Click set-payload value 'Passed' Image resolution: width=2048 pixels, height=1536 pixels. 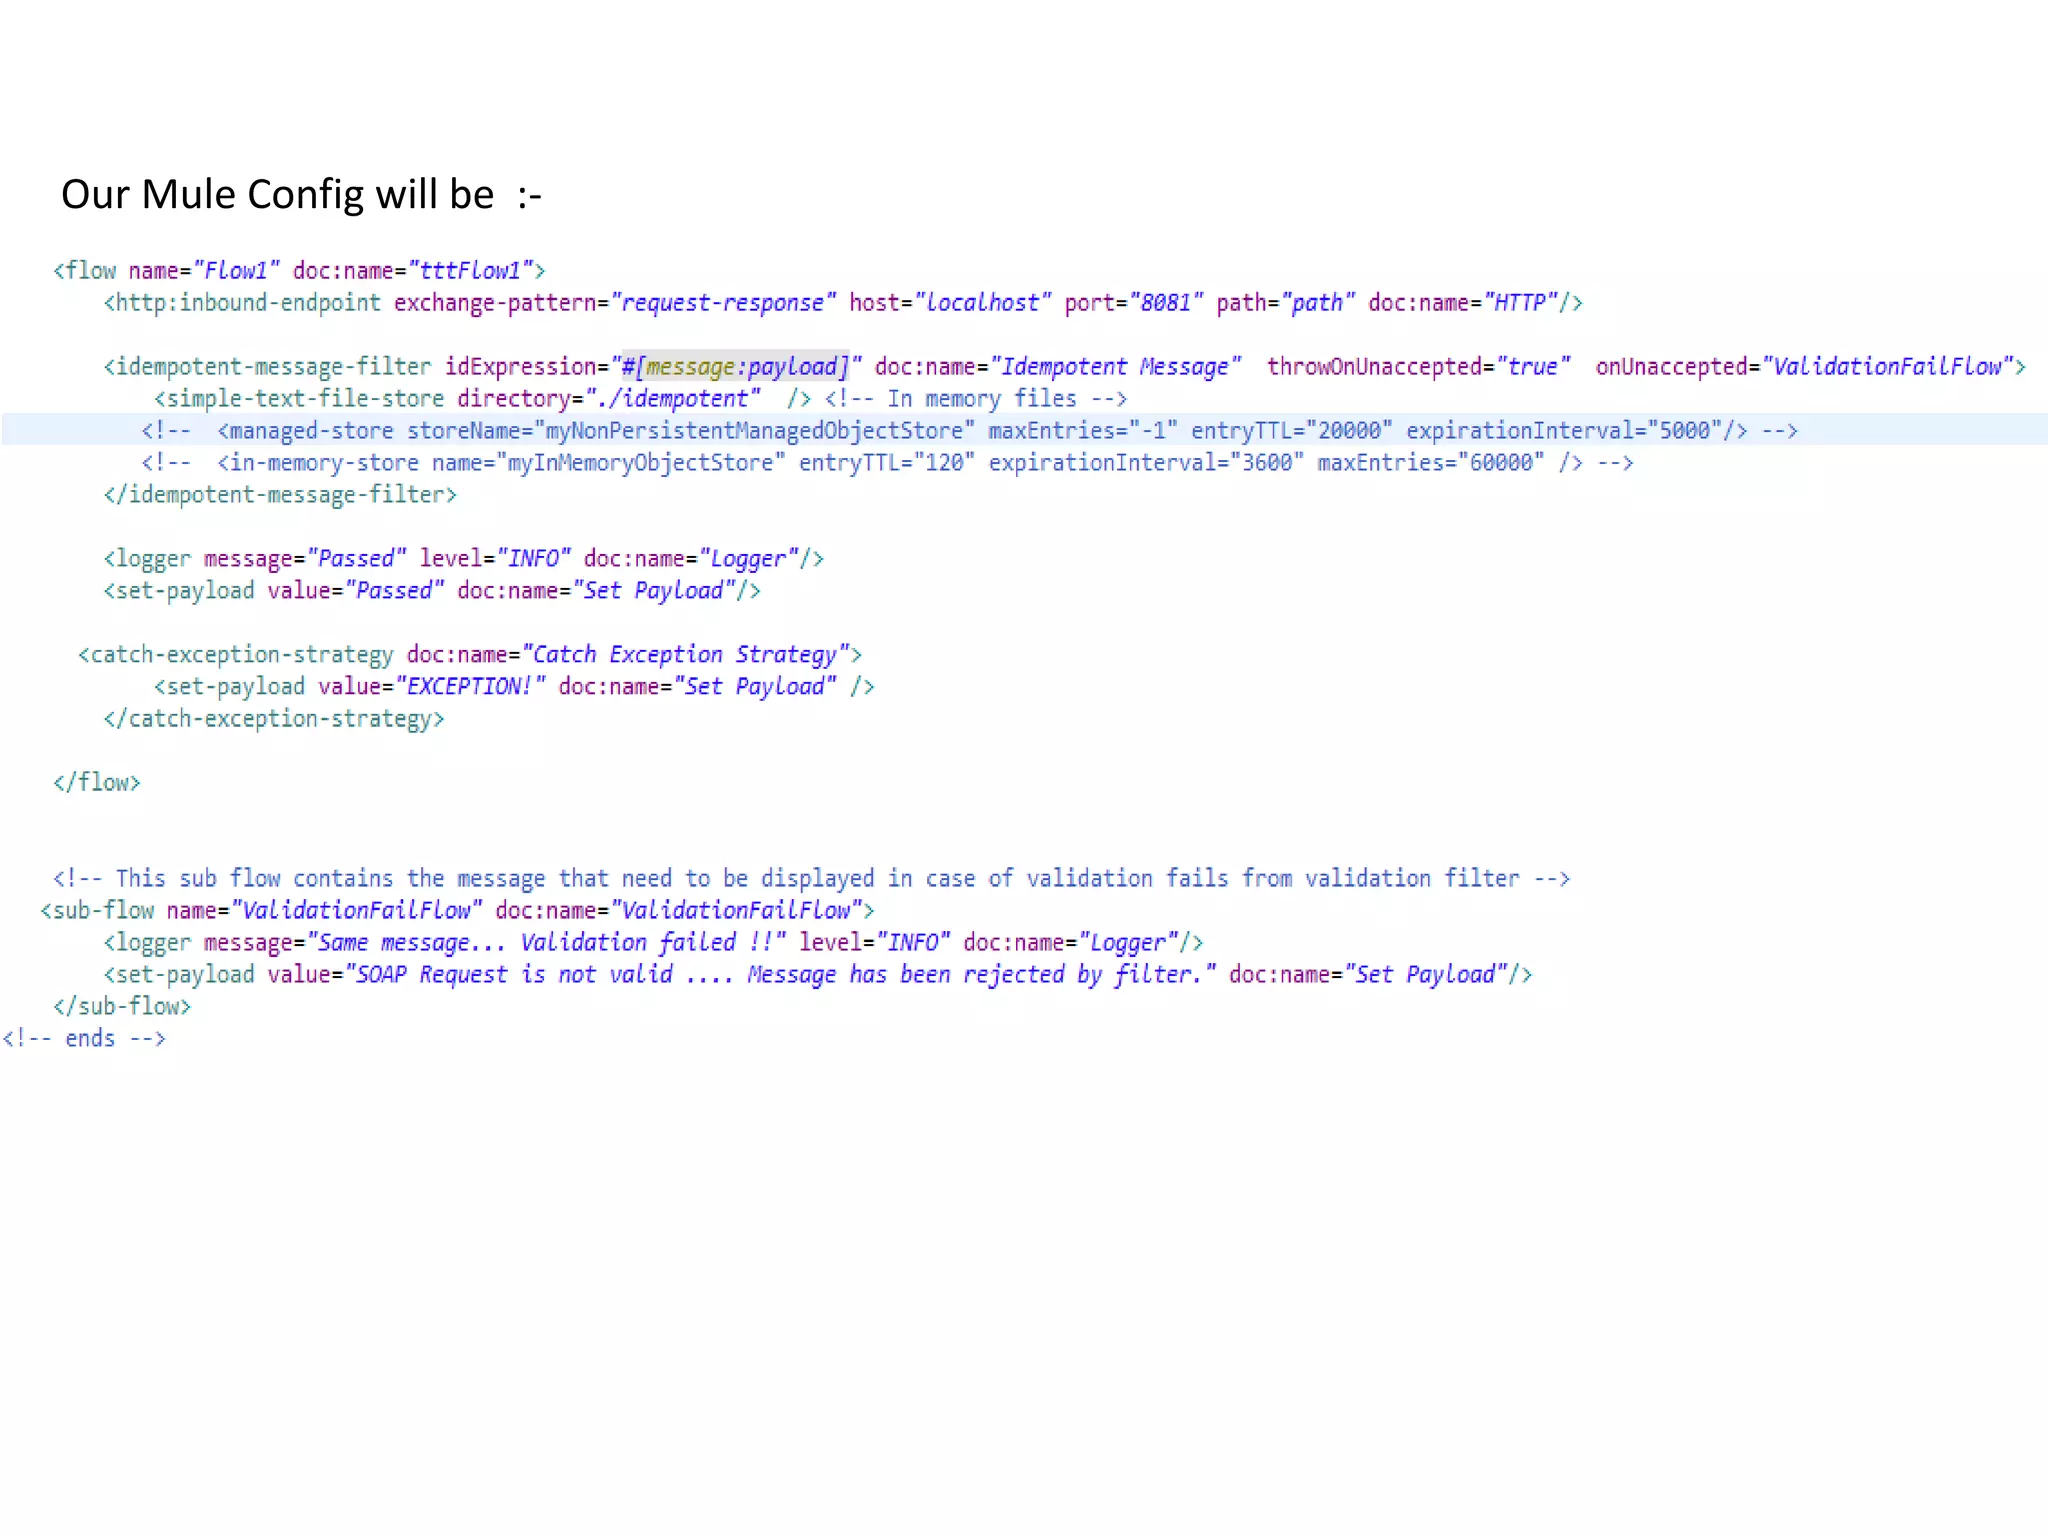(394, 590)
